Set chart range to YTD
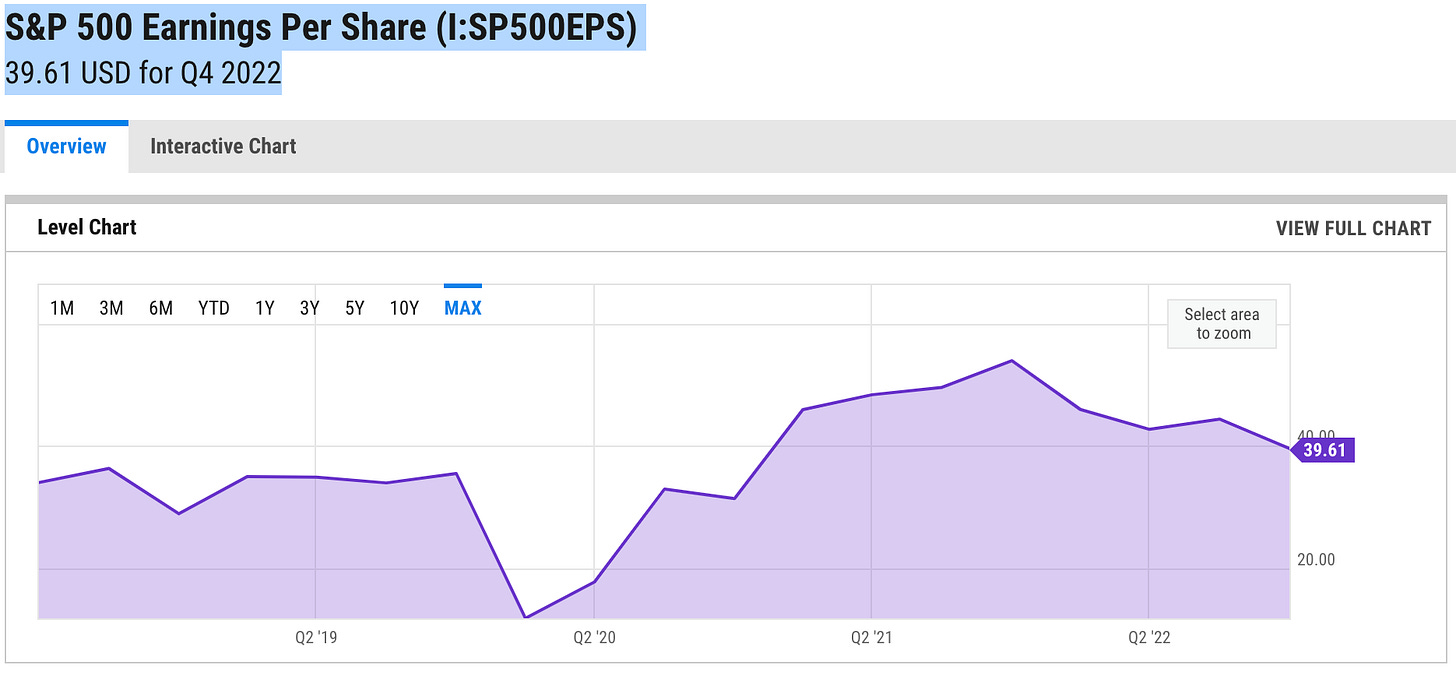 point(214,308)
